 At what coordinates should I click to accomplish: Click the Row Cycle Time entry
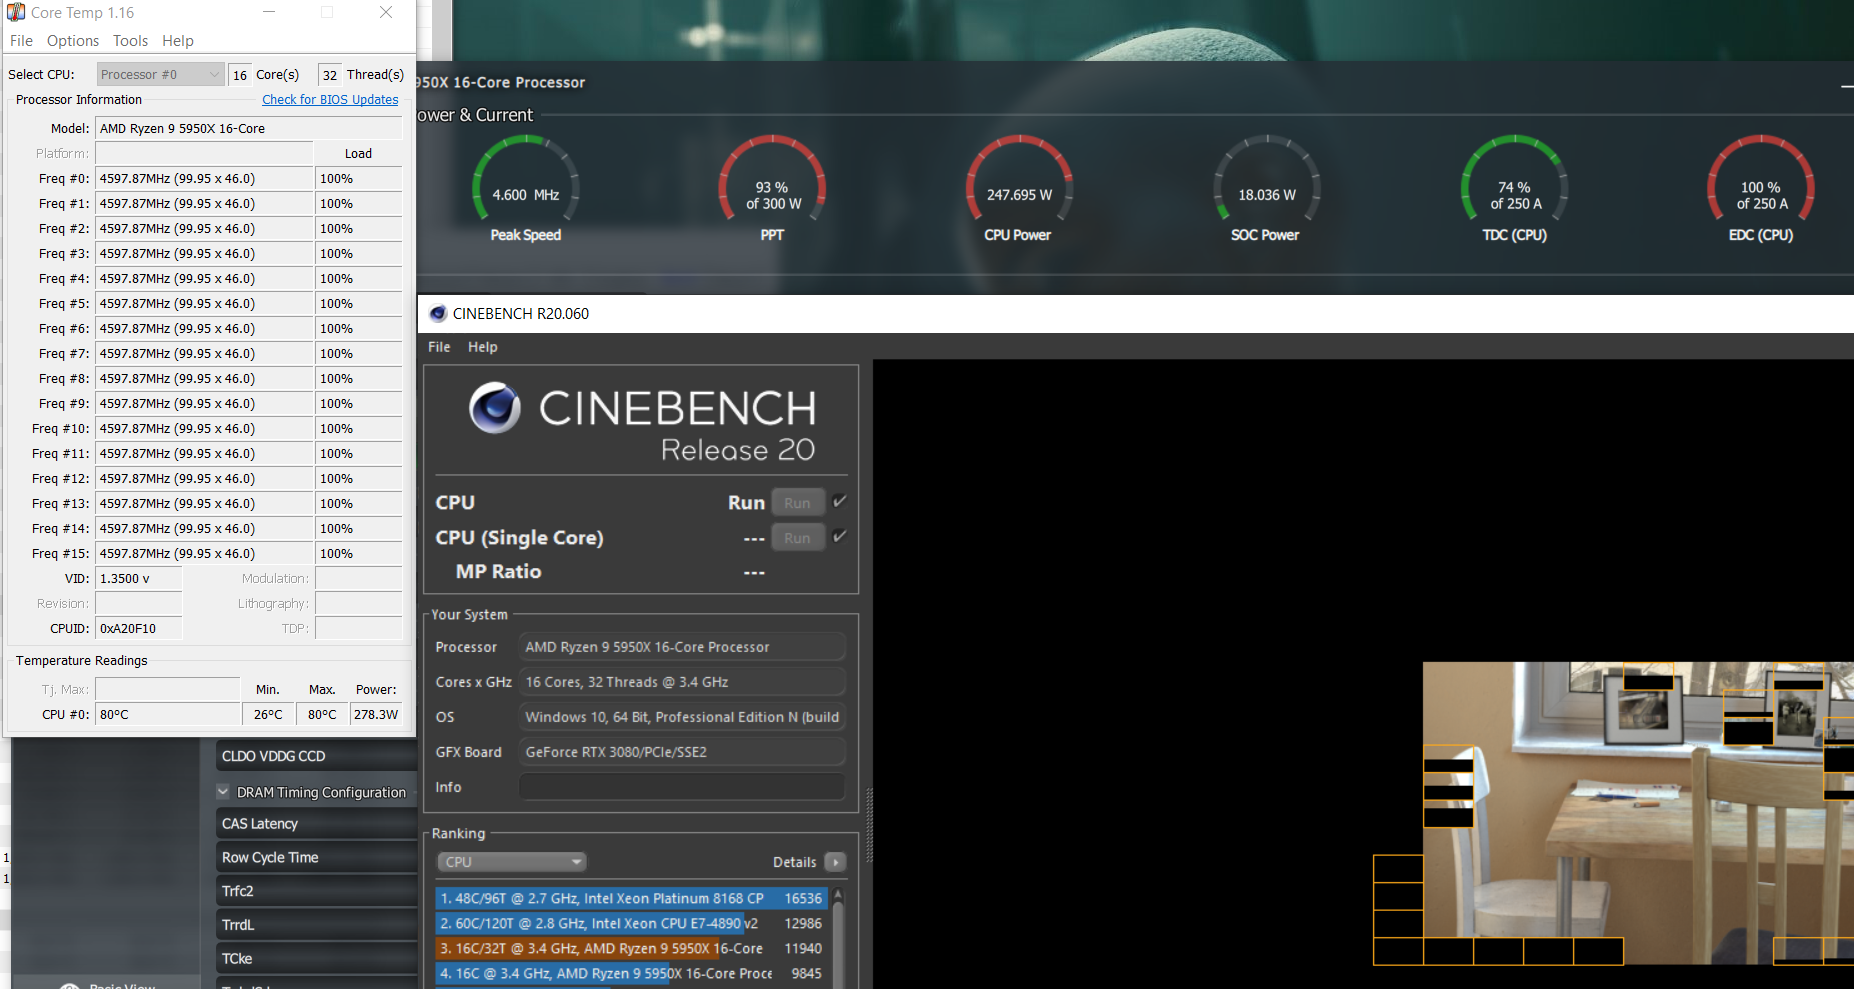coord(316,858)
